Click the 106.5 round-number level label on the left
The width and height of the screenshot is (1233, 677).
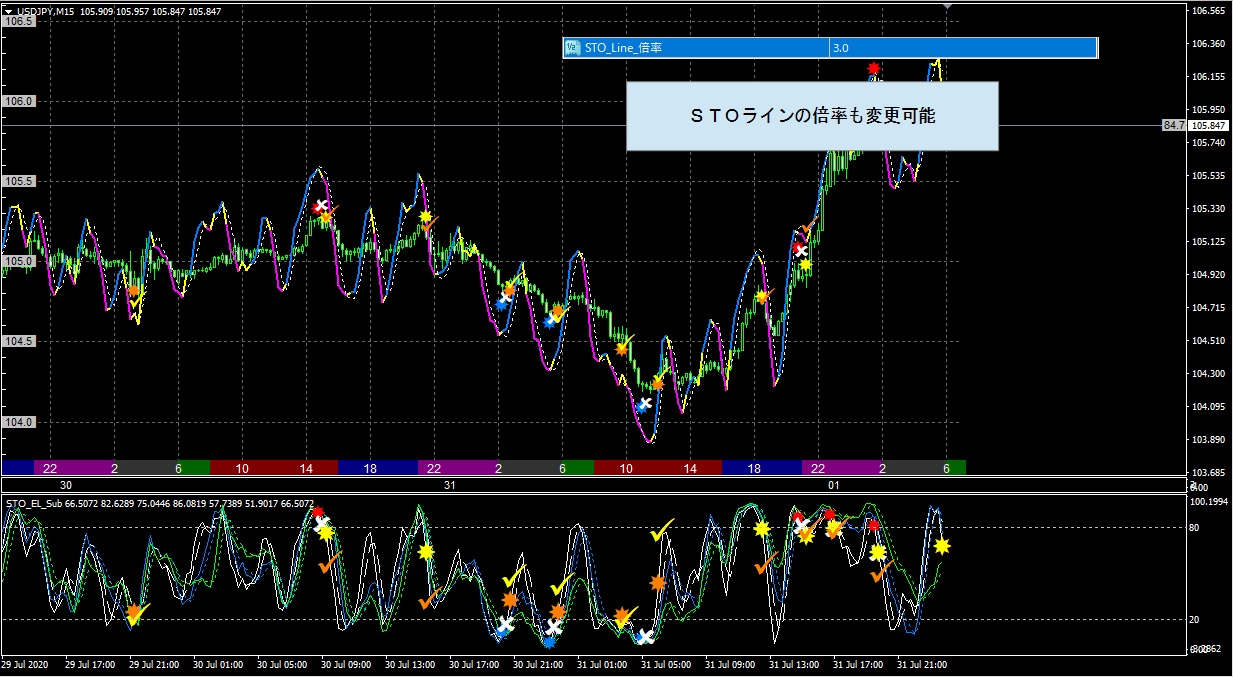pyautogui.click(x=19, y=21)
